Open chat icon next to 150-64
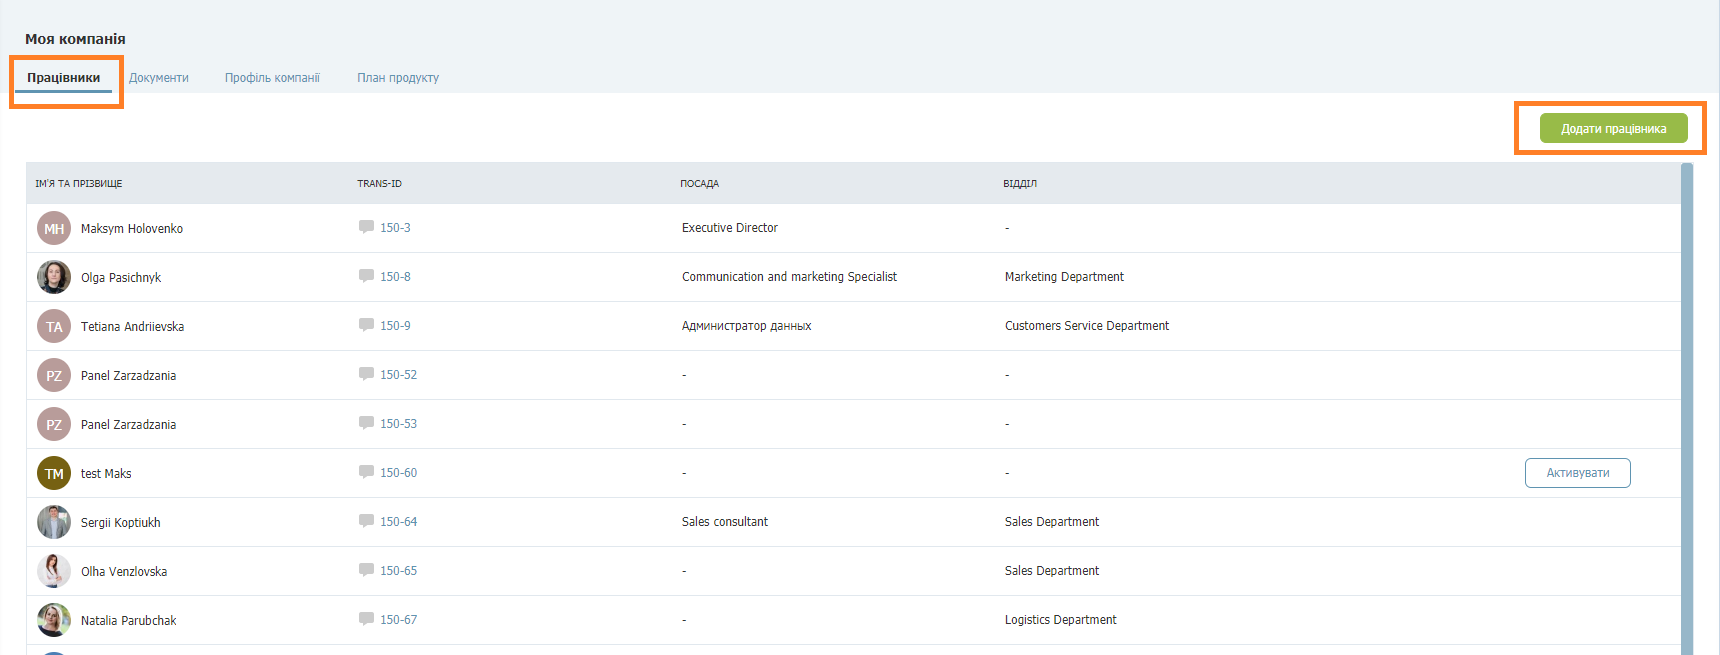1720x655 pixels. (x=366, y=521)
